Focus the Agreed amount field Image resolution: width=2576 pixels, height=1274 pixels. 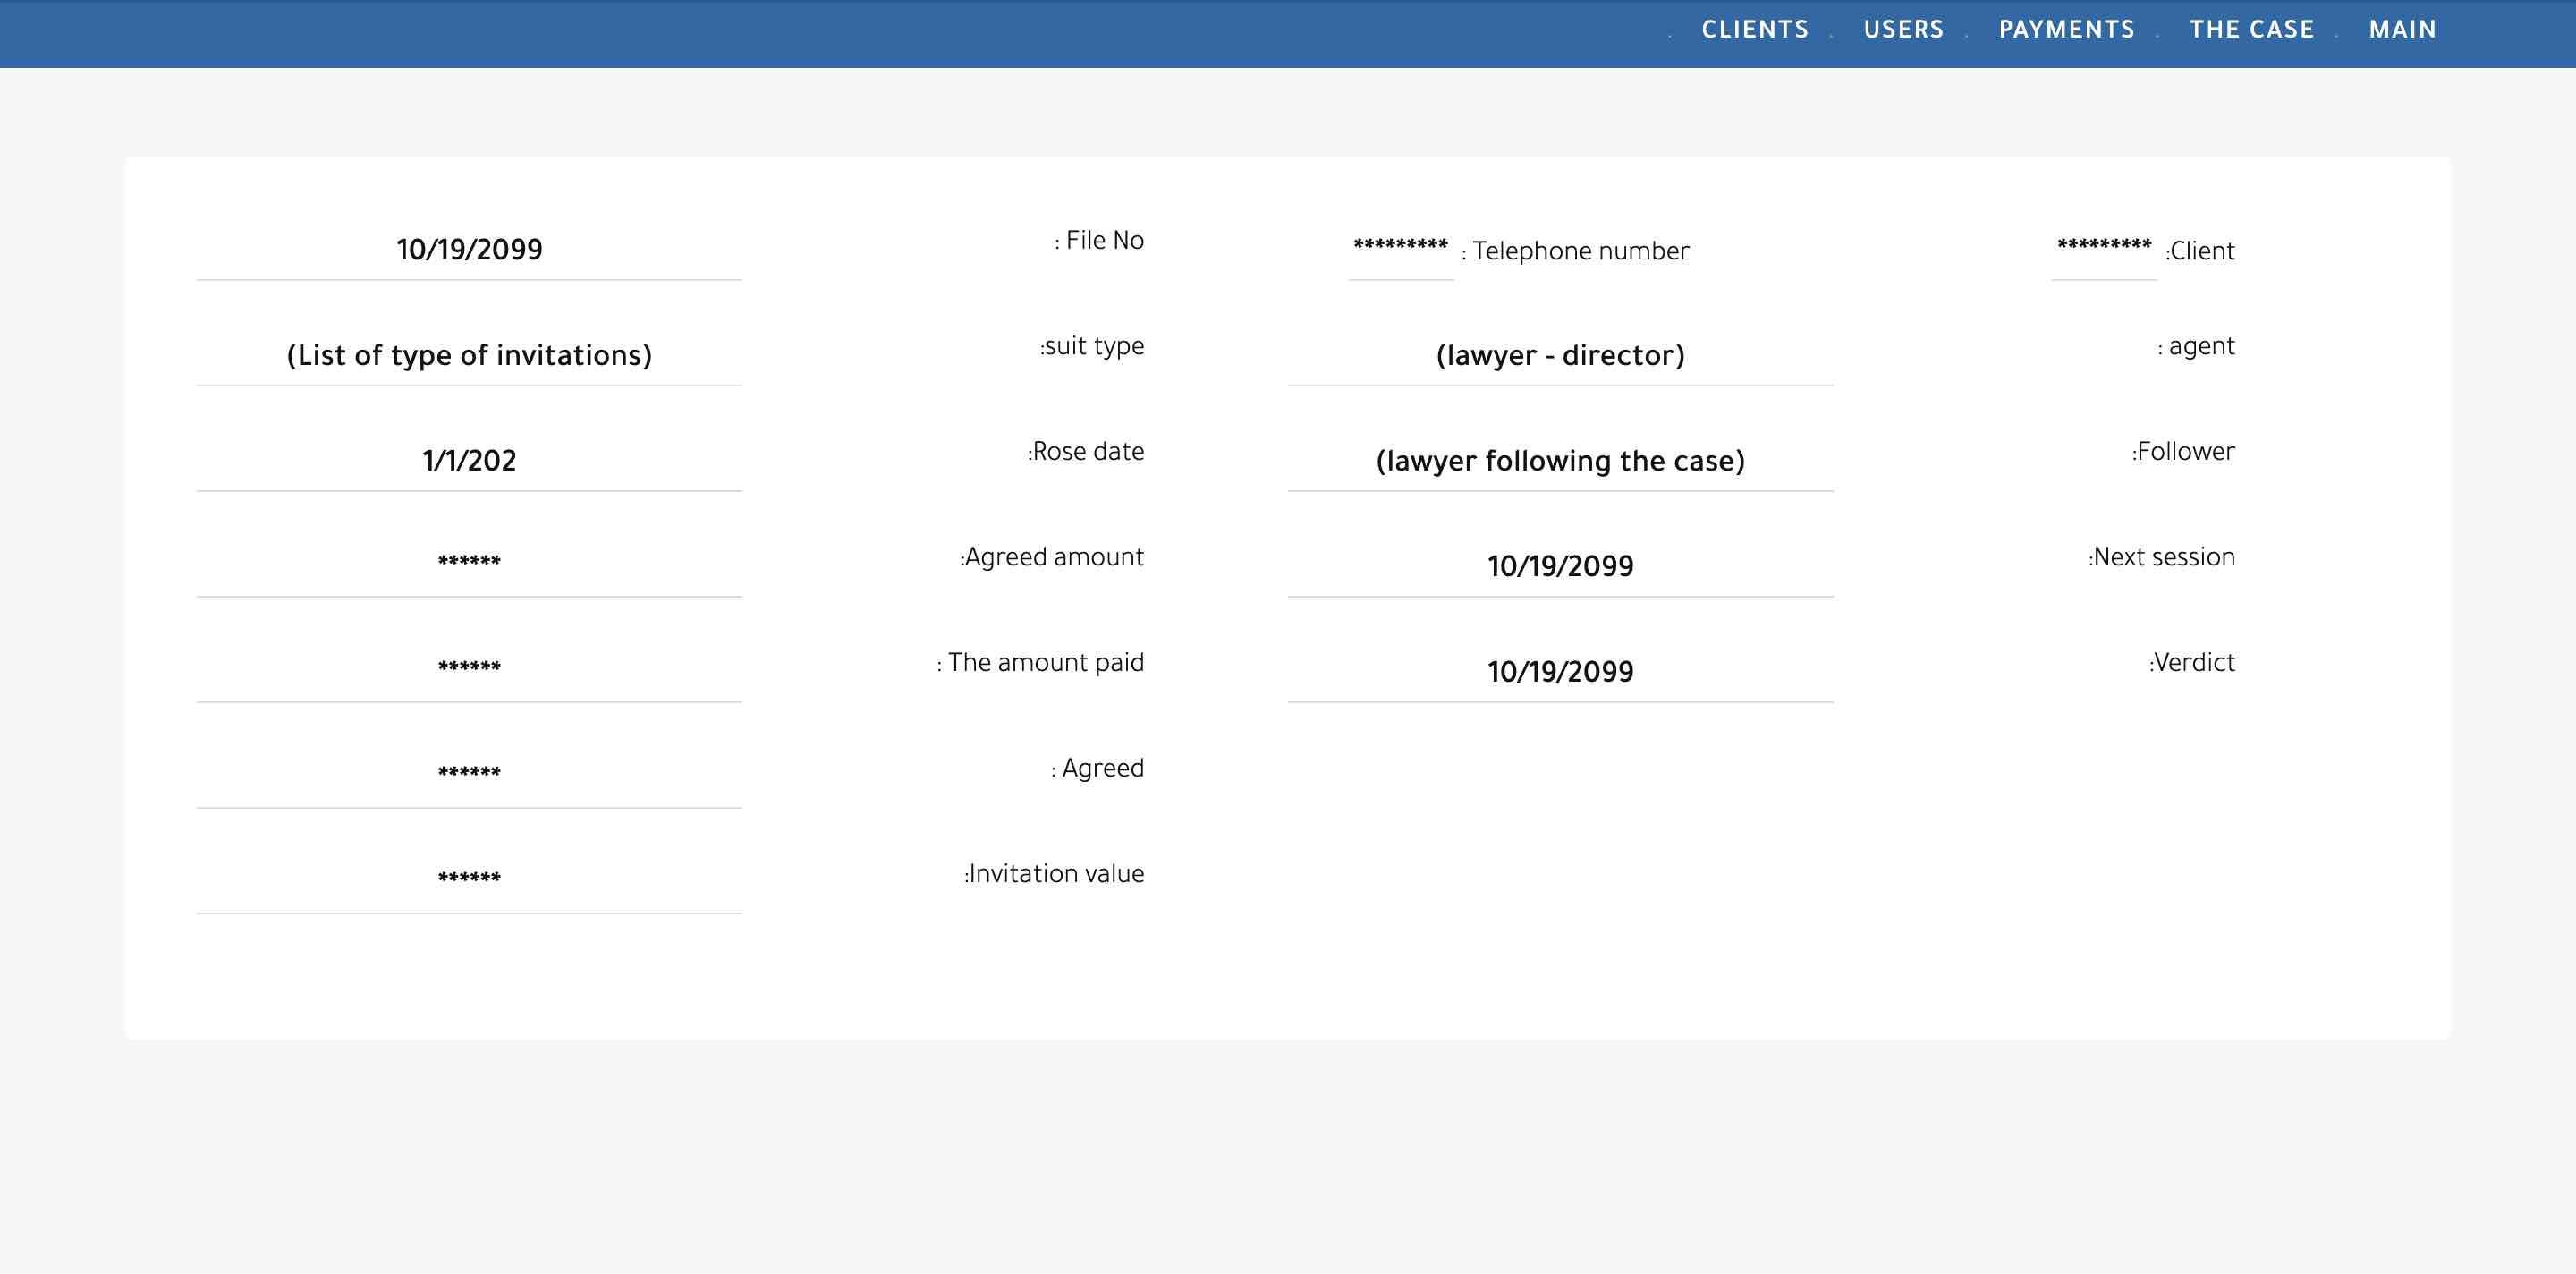pos(469,563)
